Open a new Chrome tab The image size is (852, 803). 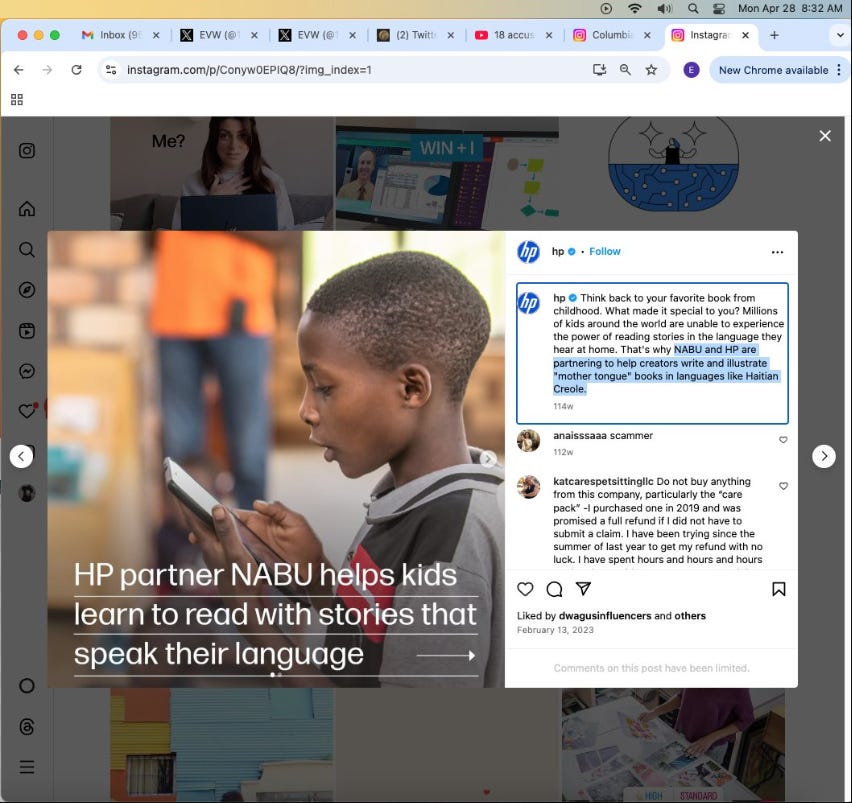pyautogui.click(x=774, y=35)
